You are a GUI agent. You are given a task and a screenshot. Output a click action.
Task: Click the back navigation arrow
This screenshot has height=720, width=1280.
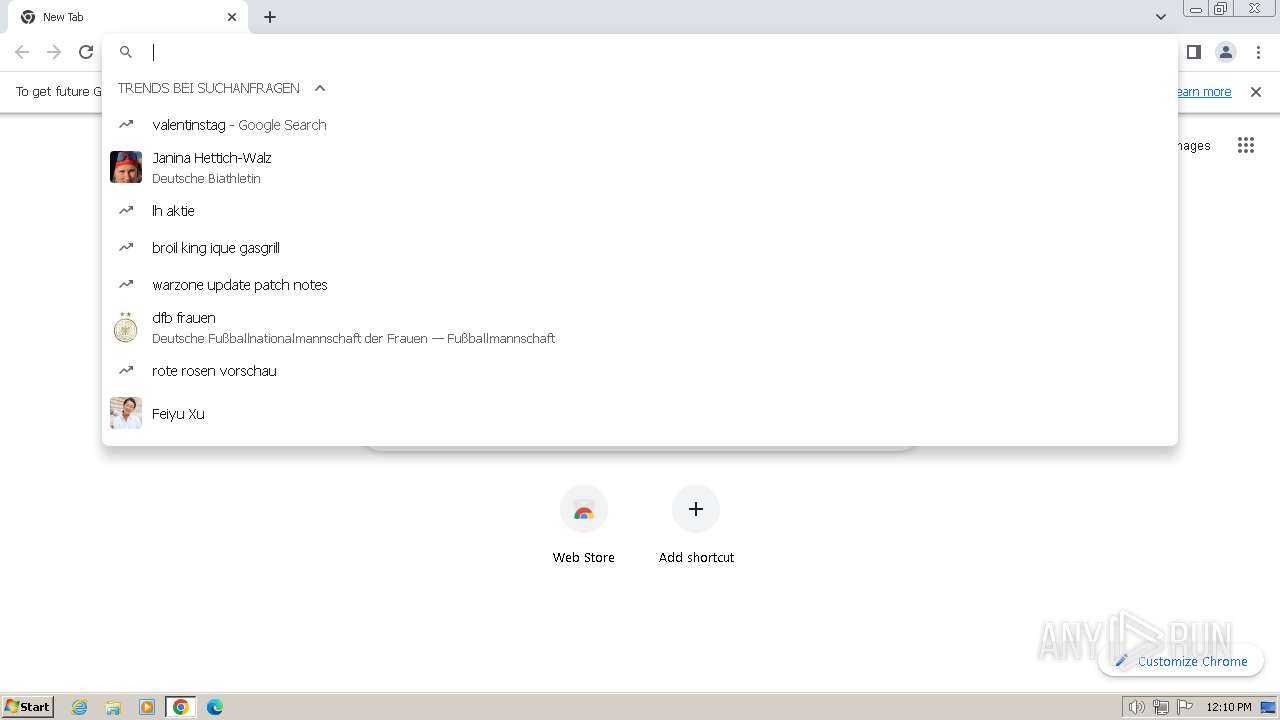(x=22, y=52)
